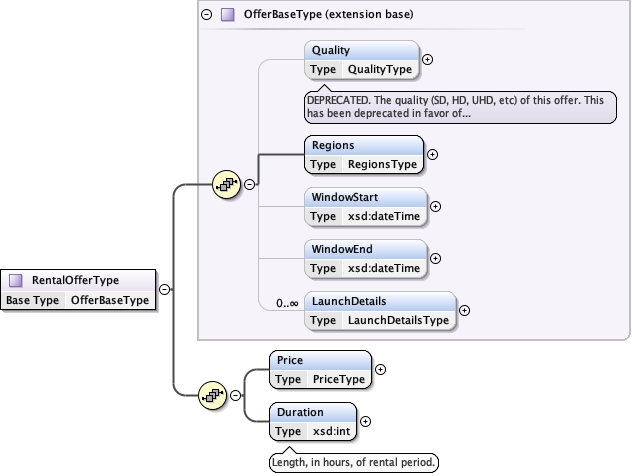Viewport: 632px width, 476px height.
Task: Click the 'Base Type' label cell
Action: (33, 300)
